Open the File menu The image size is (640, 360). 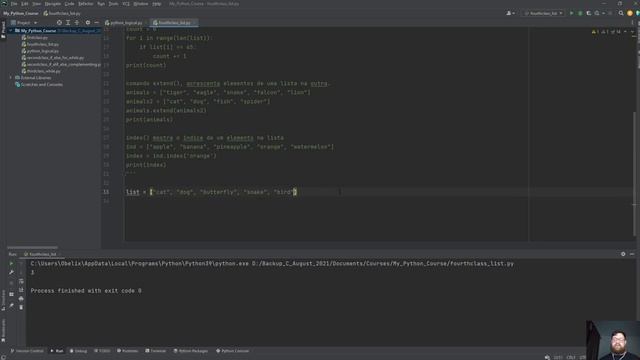tap(14, 4)
